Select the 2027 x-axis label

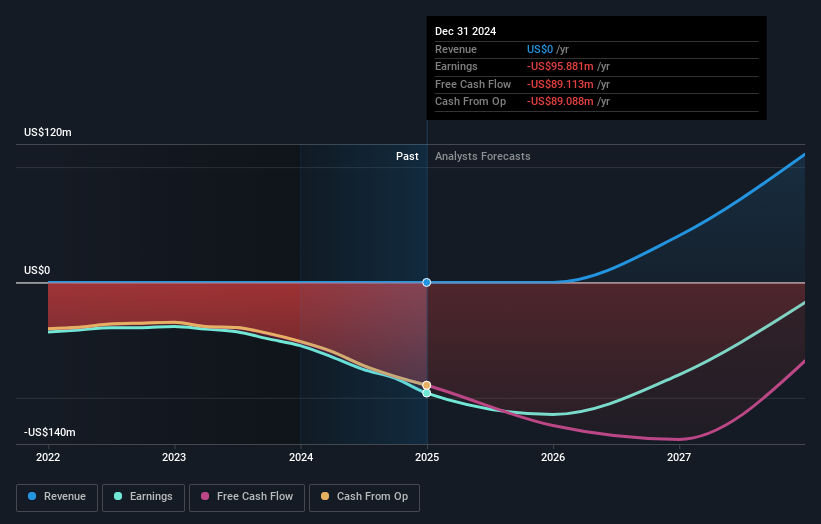[x=679, y=458]
